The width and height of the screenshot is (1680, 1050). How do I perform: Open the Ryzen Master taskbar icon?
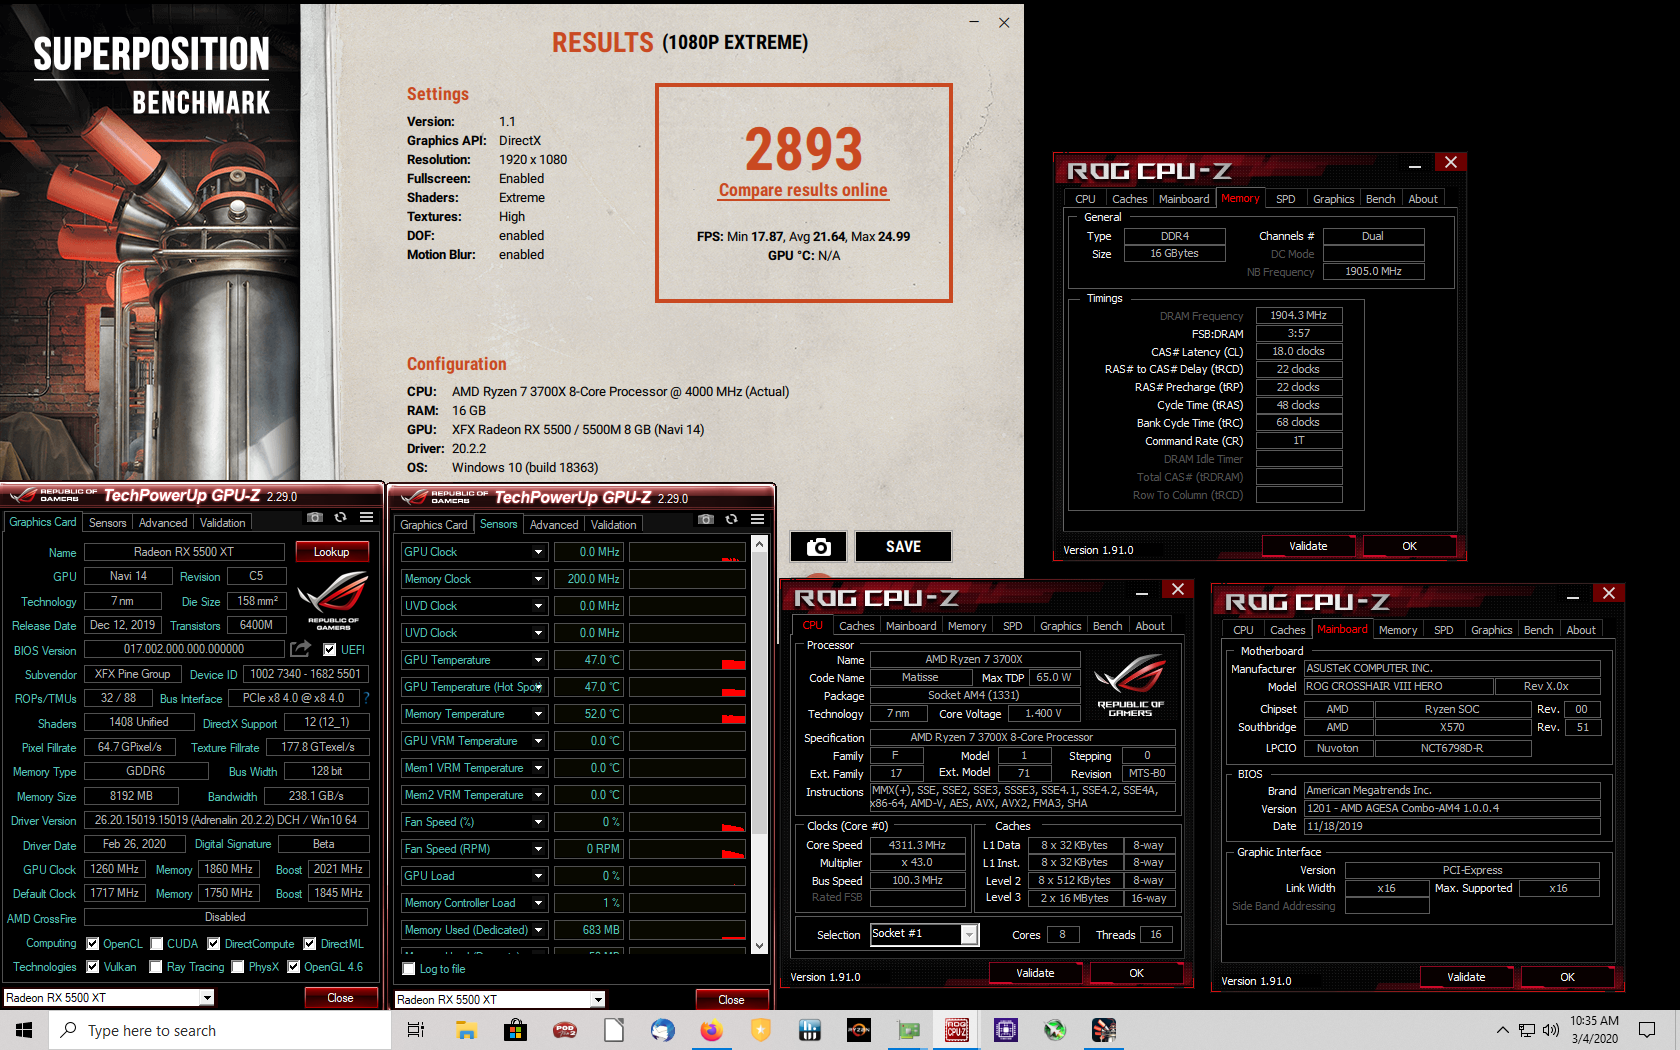859,1030
